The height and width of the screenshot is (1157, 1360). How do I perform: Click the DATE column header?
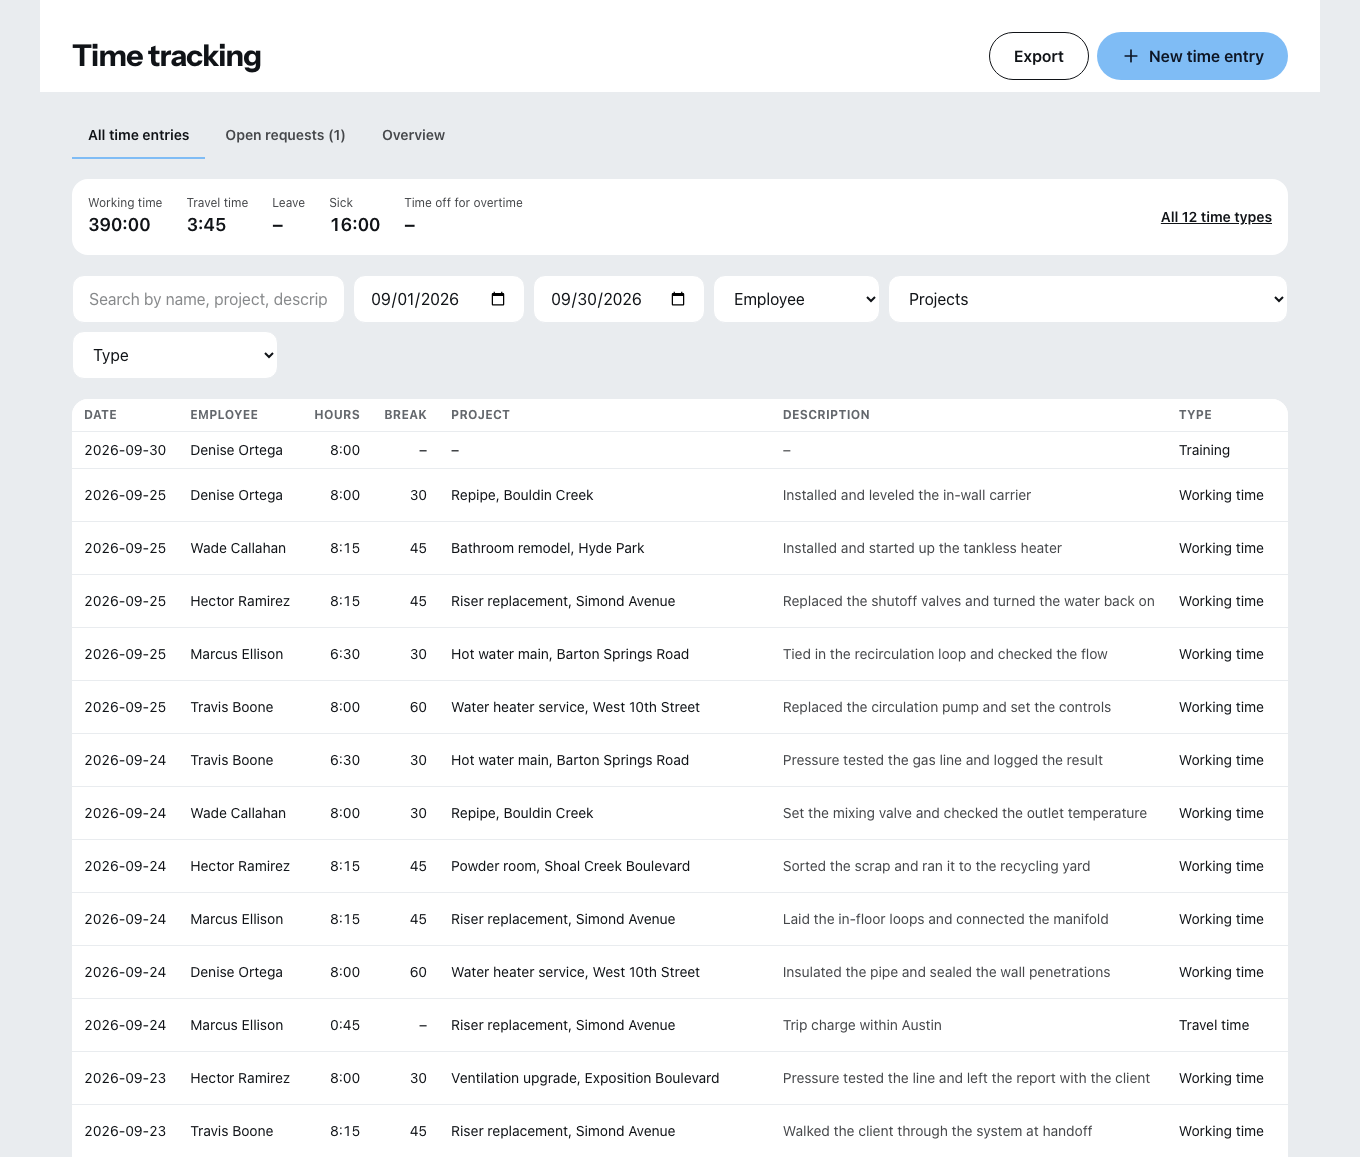coord(100,415)
